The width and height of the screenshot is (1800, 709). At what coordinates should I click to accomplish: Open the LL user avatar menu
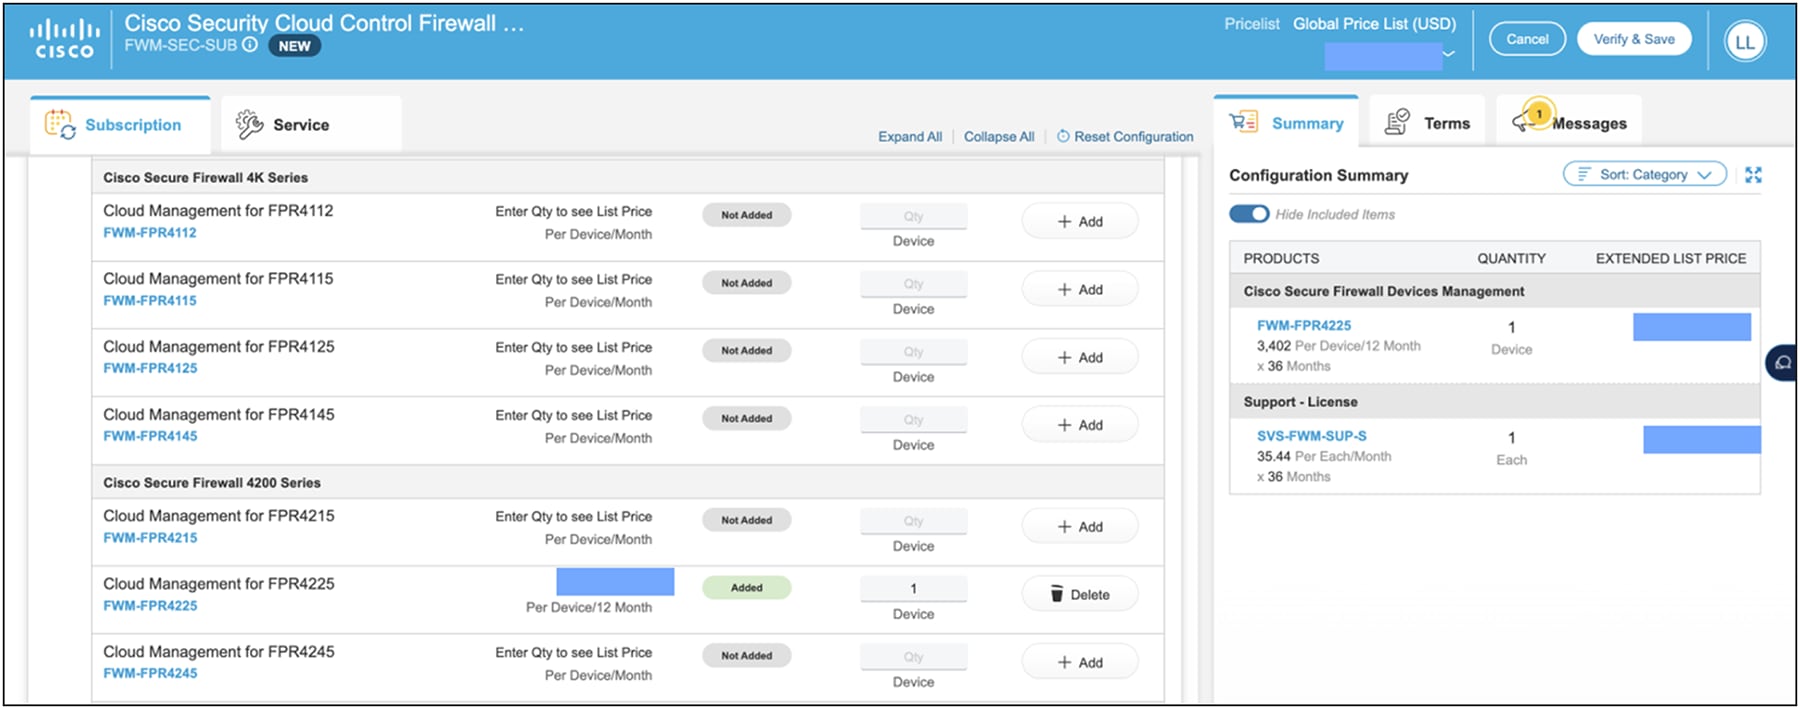(x=1745, y=41)
